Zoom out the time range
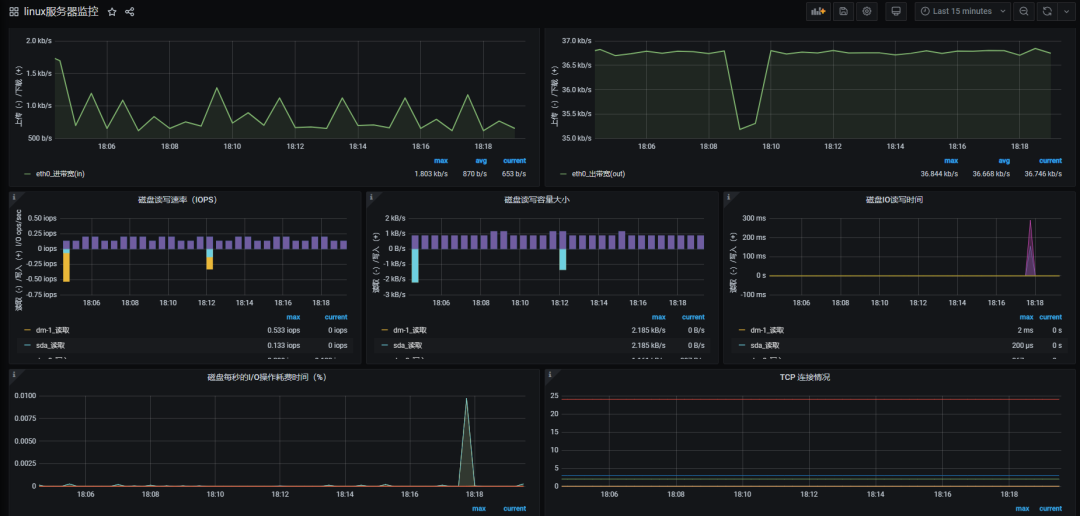Screen dimensions: 1080x516 click(1024, 11)
